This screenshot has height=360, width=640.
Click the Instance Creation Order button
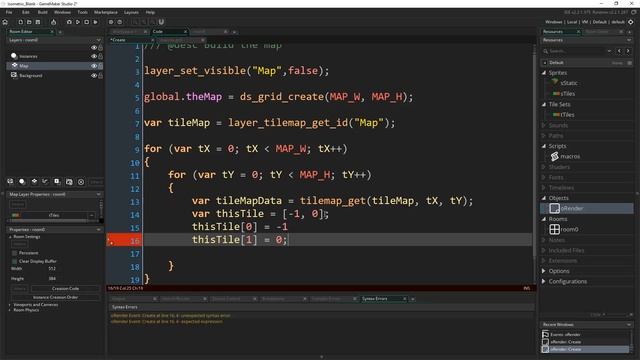tap(55, 297)
